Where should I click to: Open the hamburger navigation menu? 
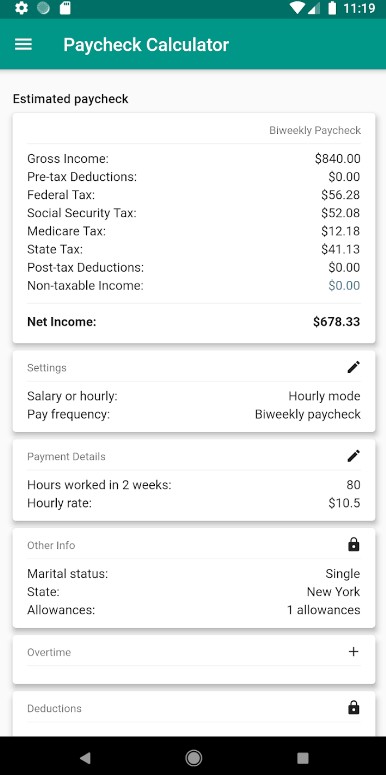point(23,44)
